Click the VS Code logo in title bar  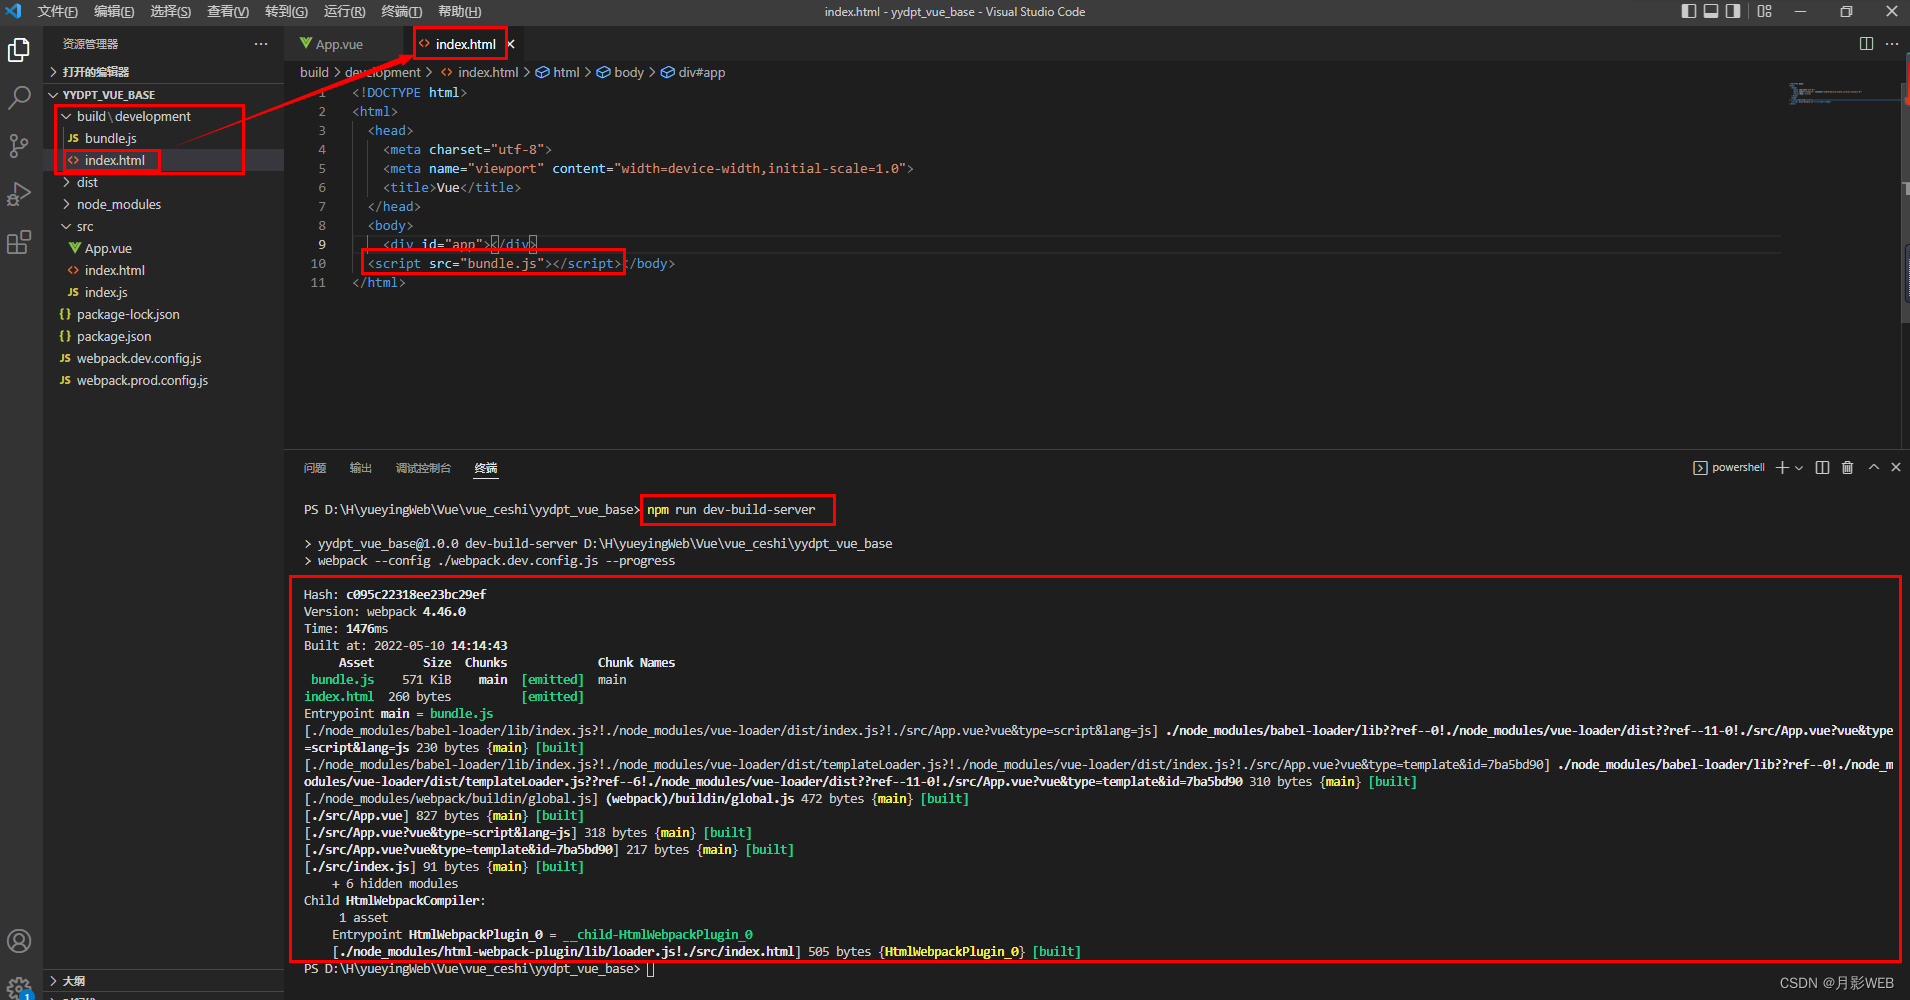pyautogui.click(x=14, y=11)
